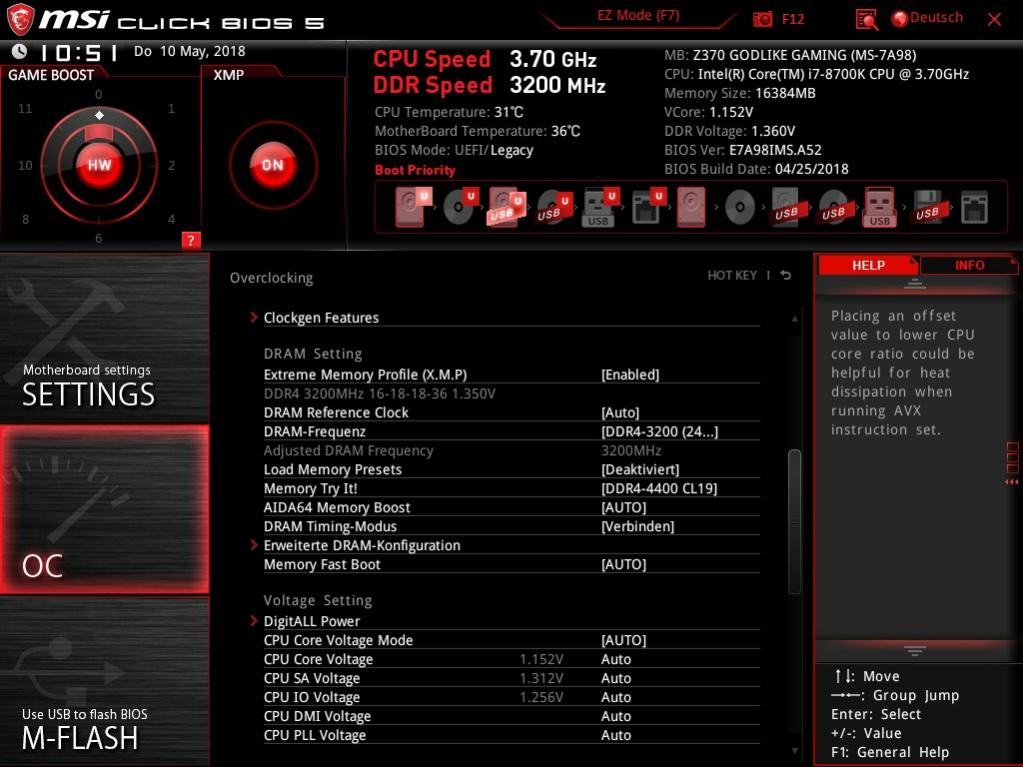This screenshot has height=767, width=1023.
Task: Open DRAM-Frequenz DDR4-3200 value list
Action: [660, 431]
